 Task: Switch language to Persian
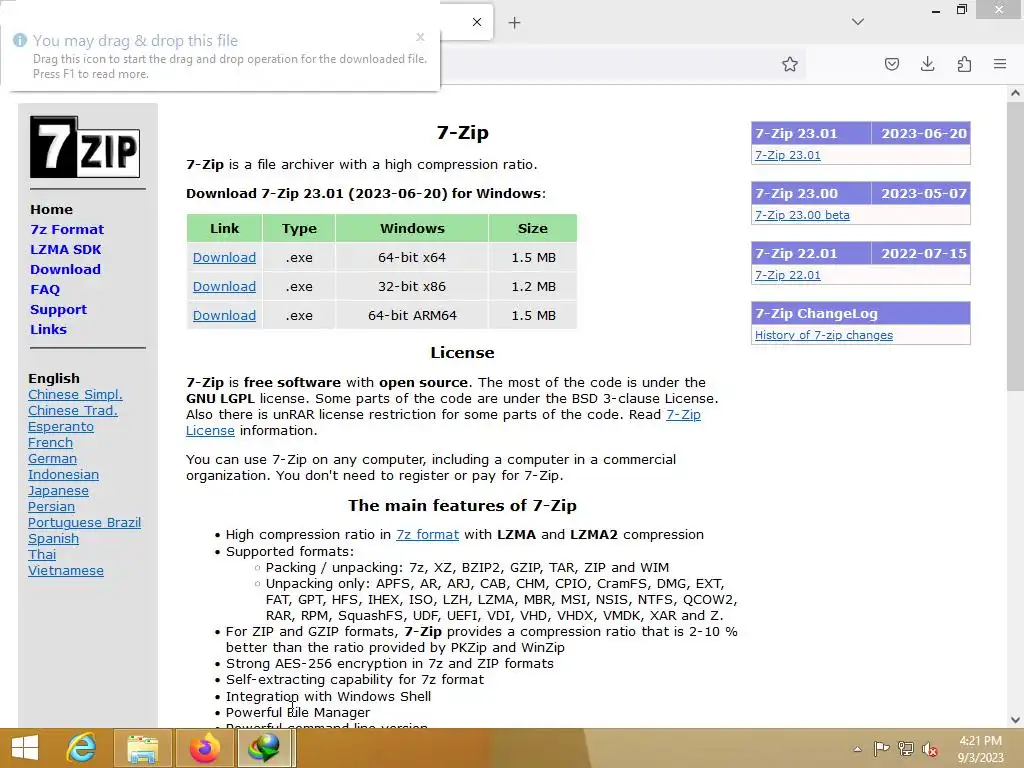(51, 506)
